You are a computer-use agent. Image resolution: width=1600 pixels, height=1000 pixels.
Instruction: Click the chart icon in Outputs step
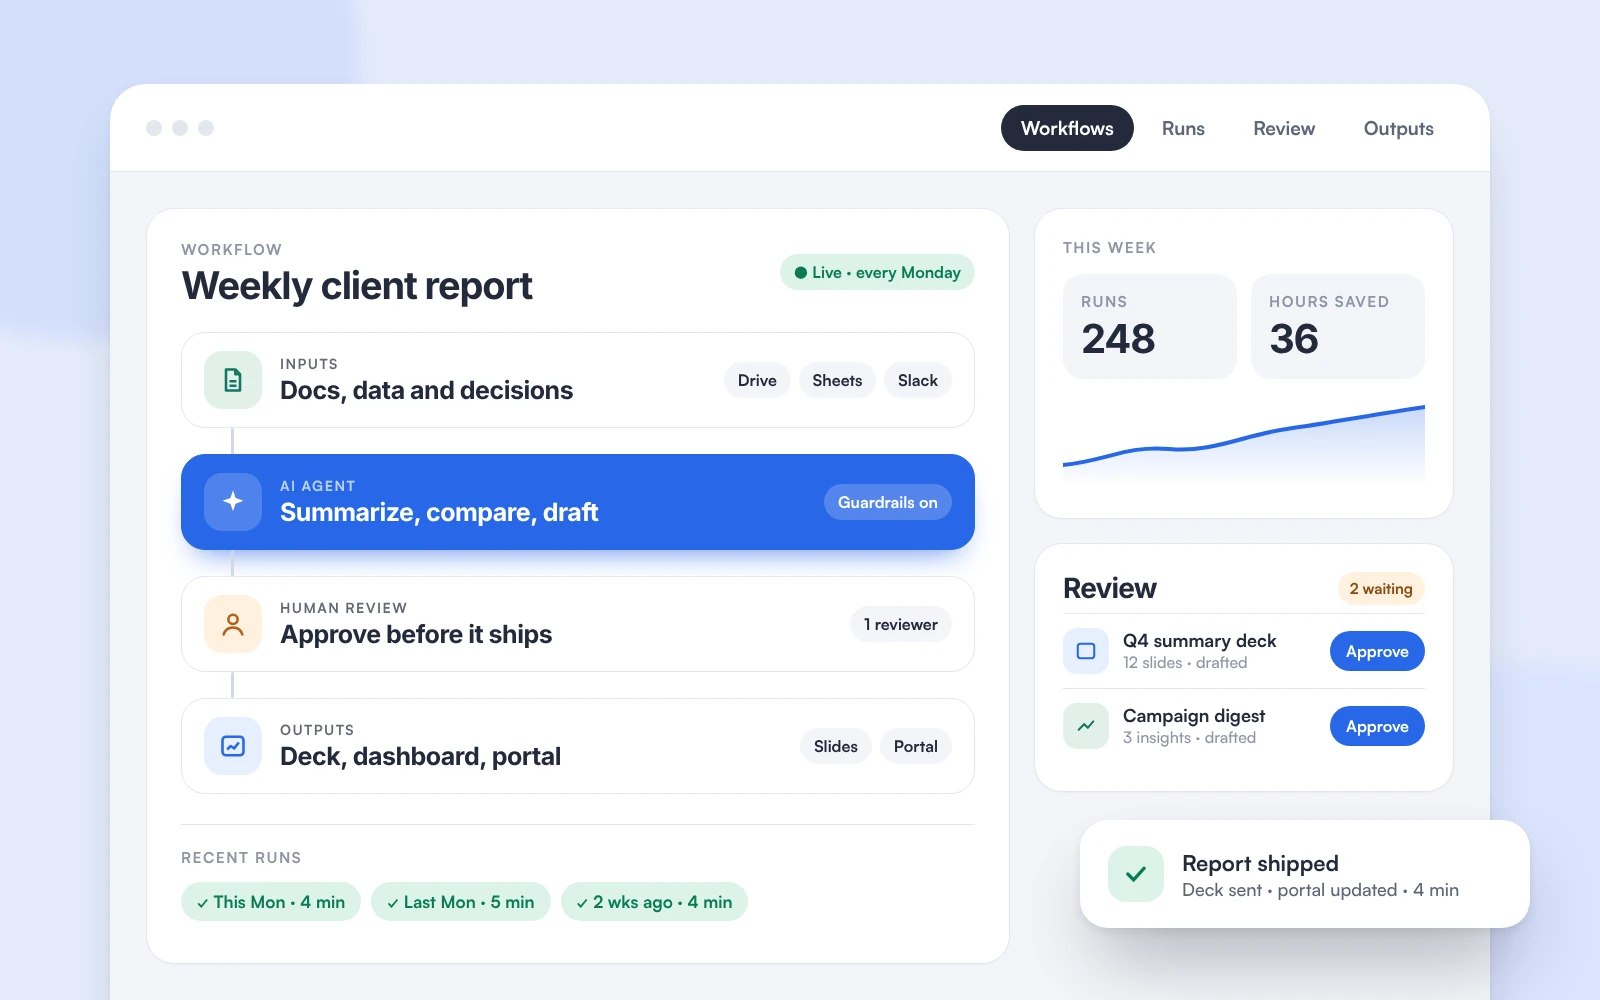pyautogui.click(x=233, y=746)
